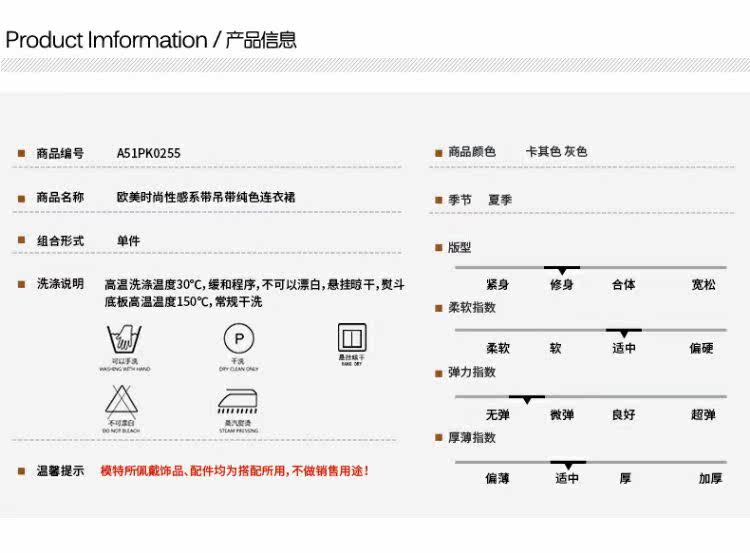This screenshot has width=750, height=553.
Task: Click the 弹力指数 elasticity slider marker
Action: pos(527,399)
